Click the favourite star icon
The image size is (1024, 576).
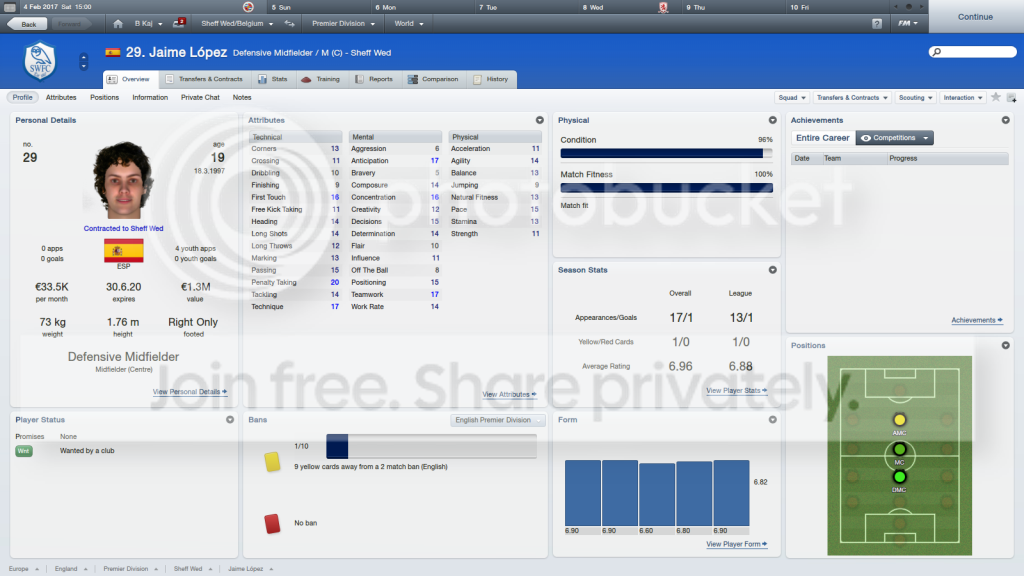995,97
